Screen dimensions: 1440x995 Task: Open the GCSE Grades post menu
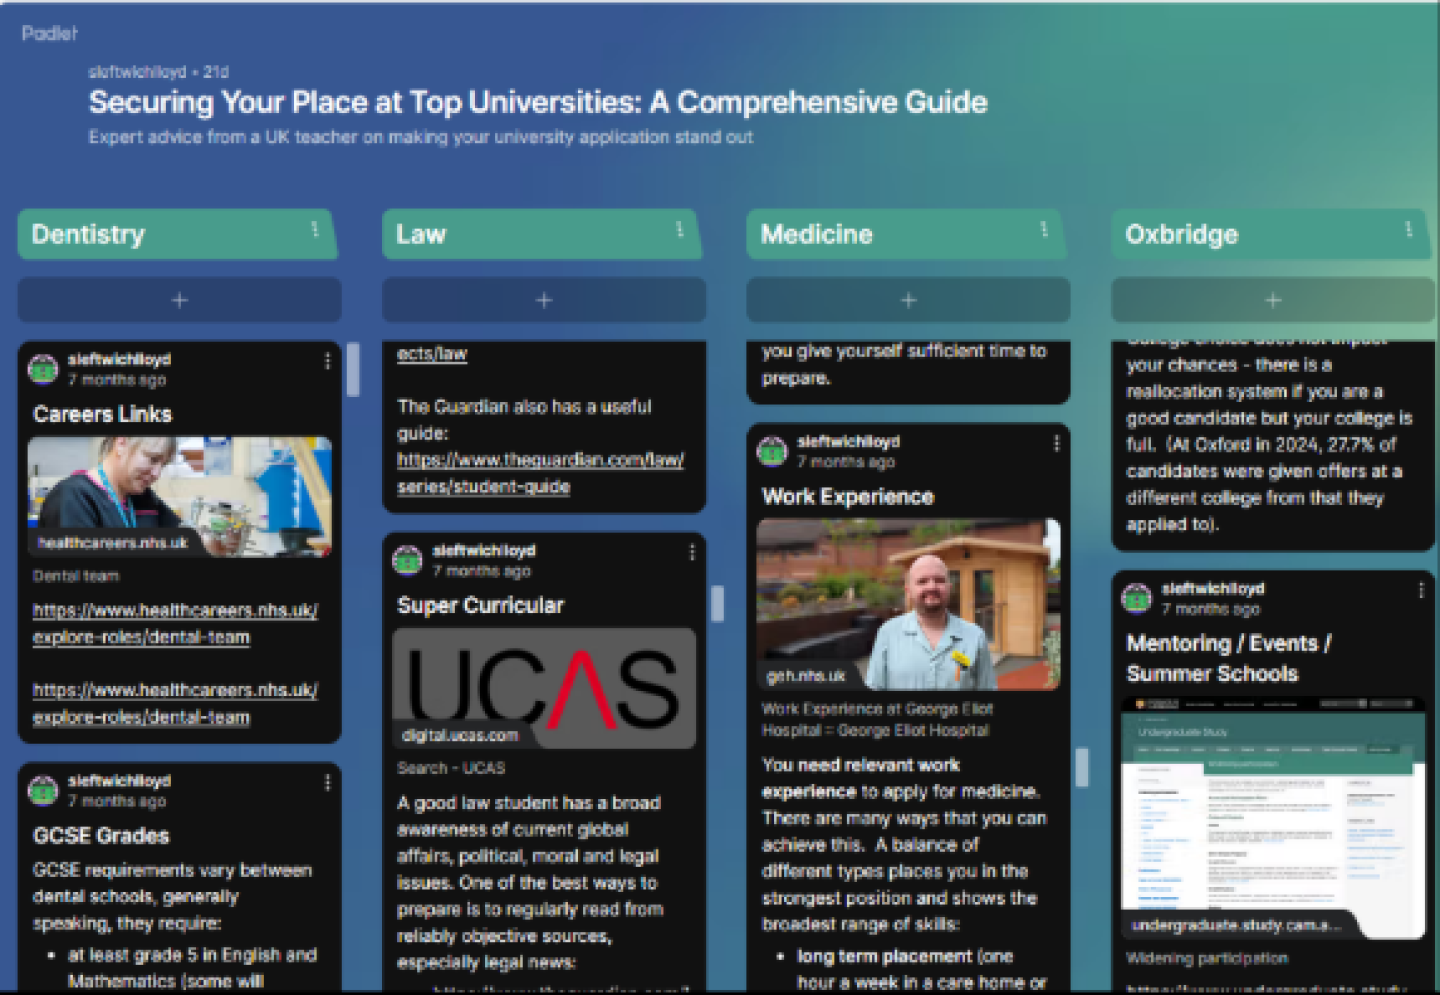(327, 784)
